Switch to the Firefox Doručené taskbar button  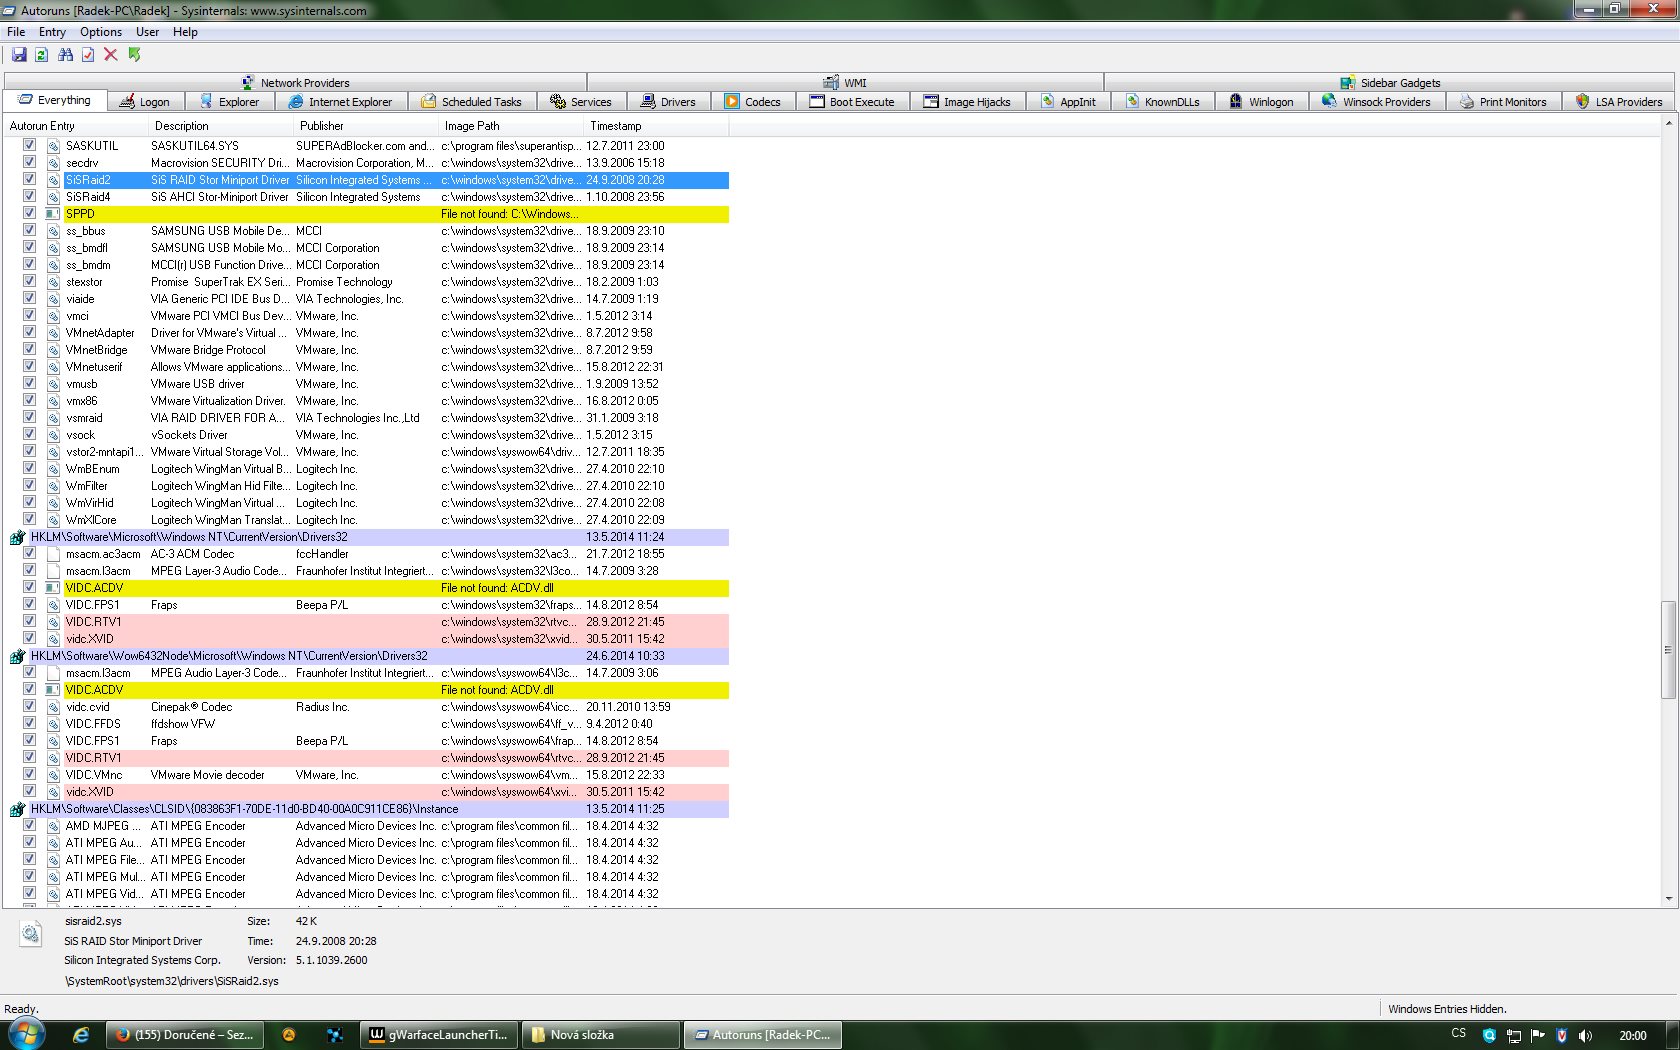tap(186, 1035)
